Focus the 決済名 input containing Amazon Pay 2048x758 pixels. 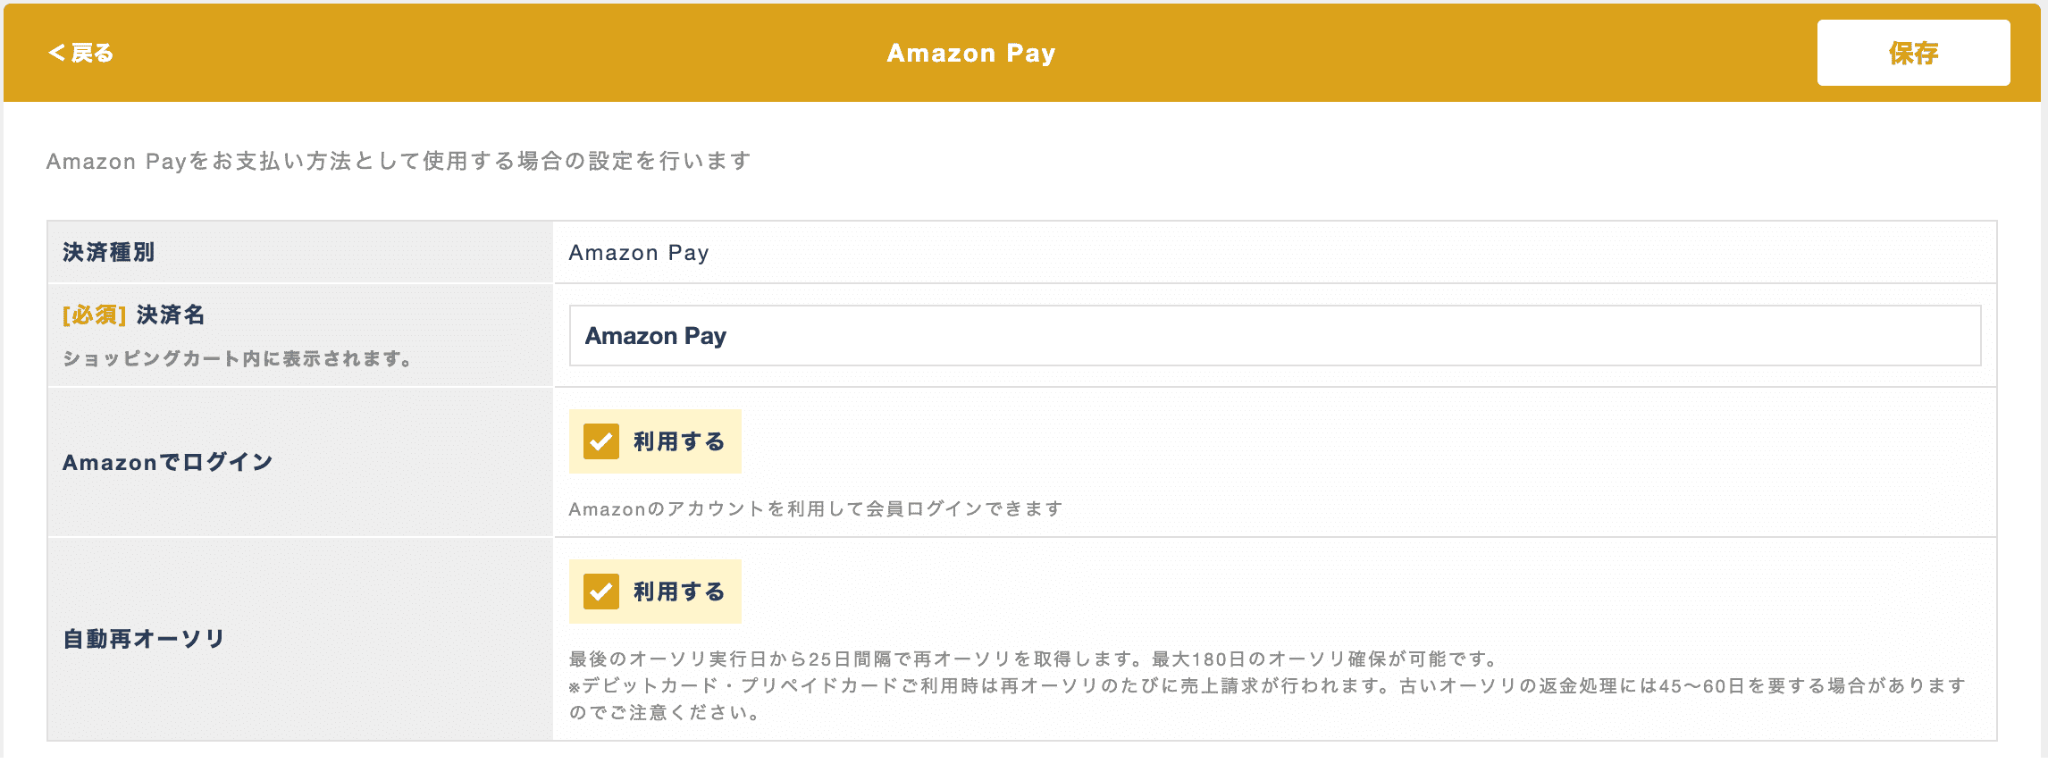(x=1275, y=336)
